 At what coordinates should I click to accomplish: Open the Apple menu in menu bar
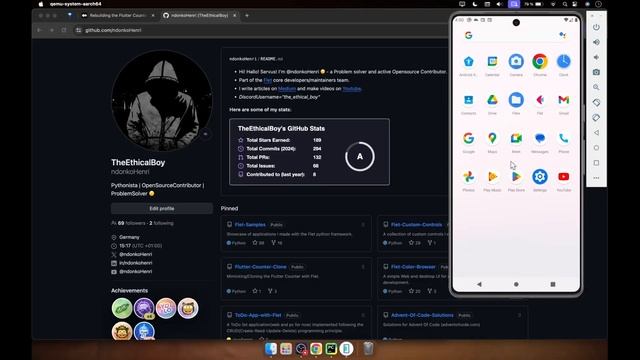click(41, 4)
